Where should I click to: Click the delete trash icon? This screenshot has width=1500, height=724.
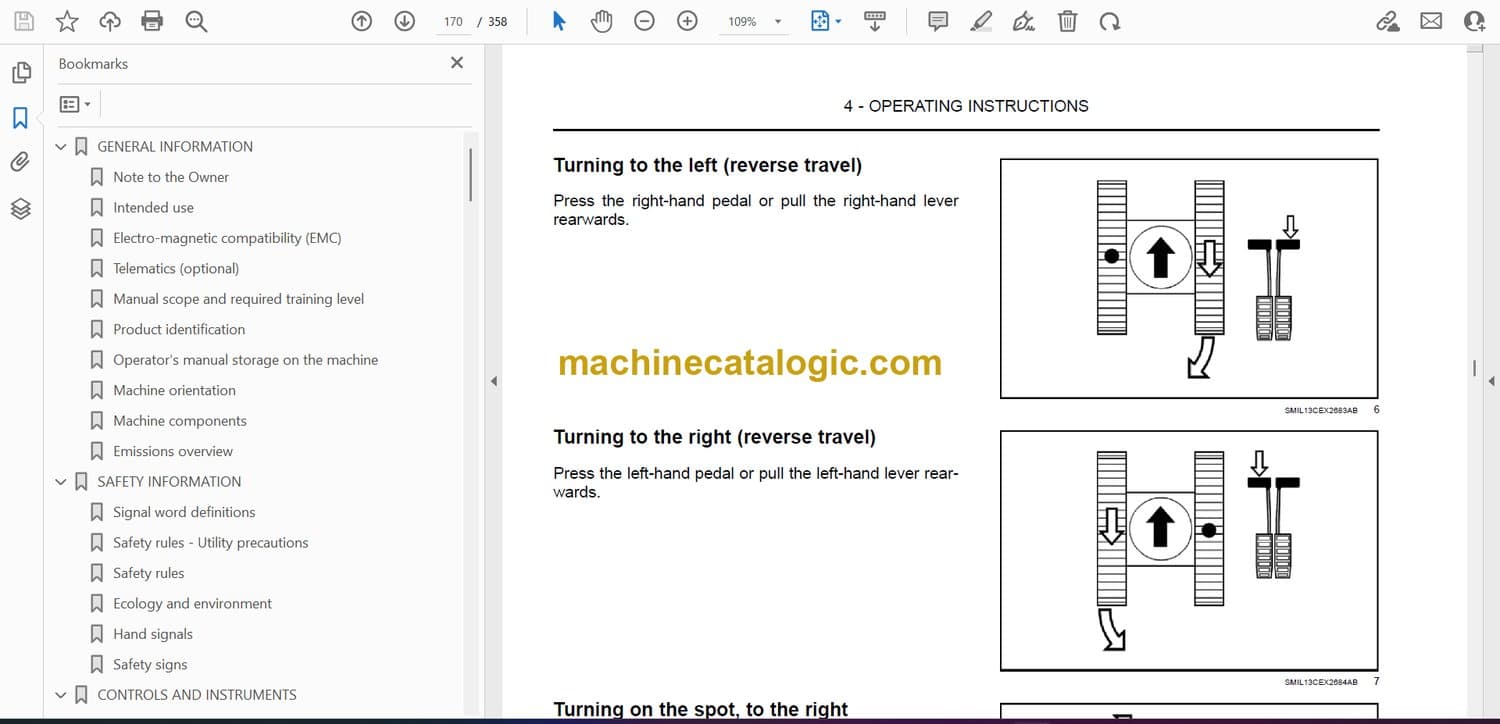pos(1067,21)
